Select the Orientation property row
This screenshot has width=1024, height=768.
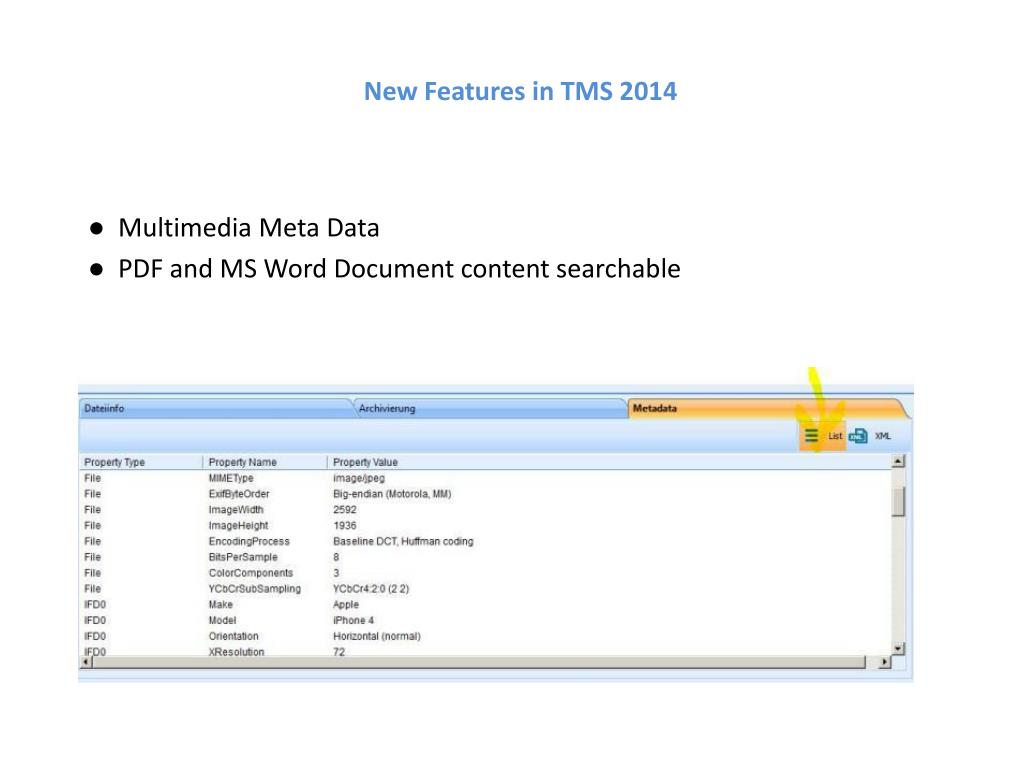(x=485, y=636)
